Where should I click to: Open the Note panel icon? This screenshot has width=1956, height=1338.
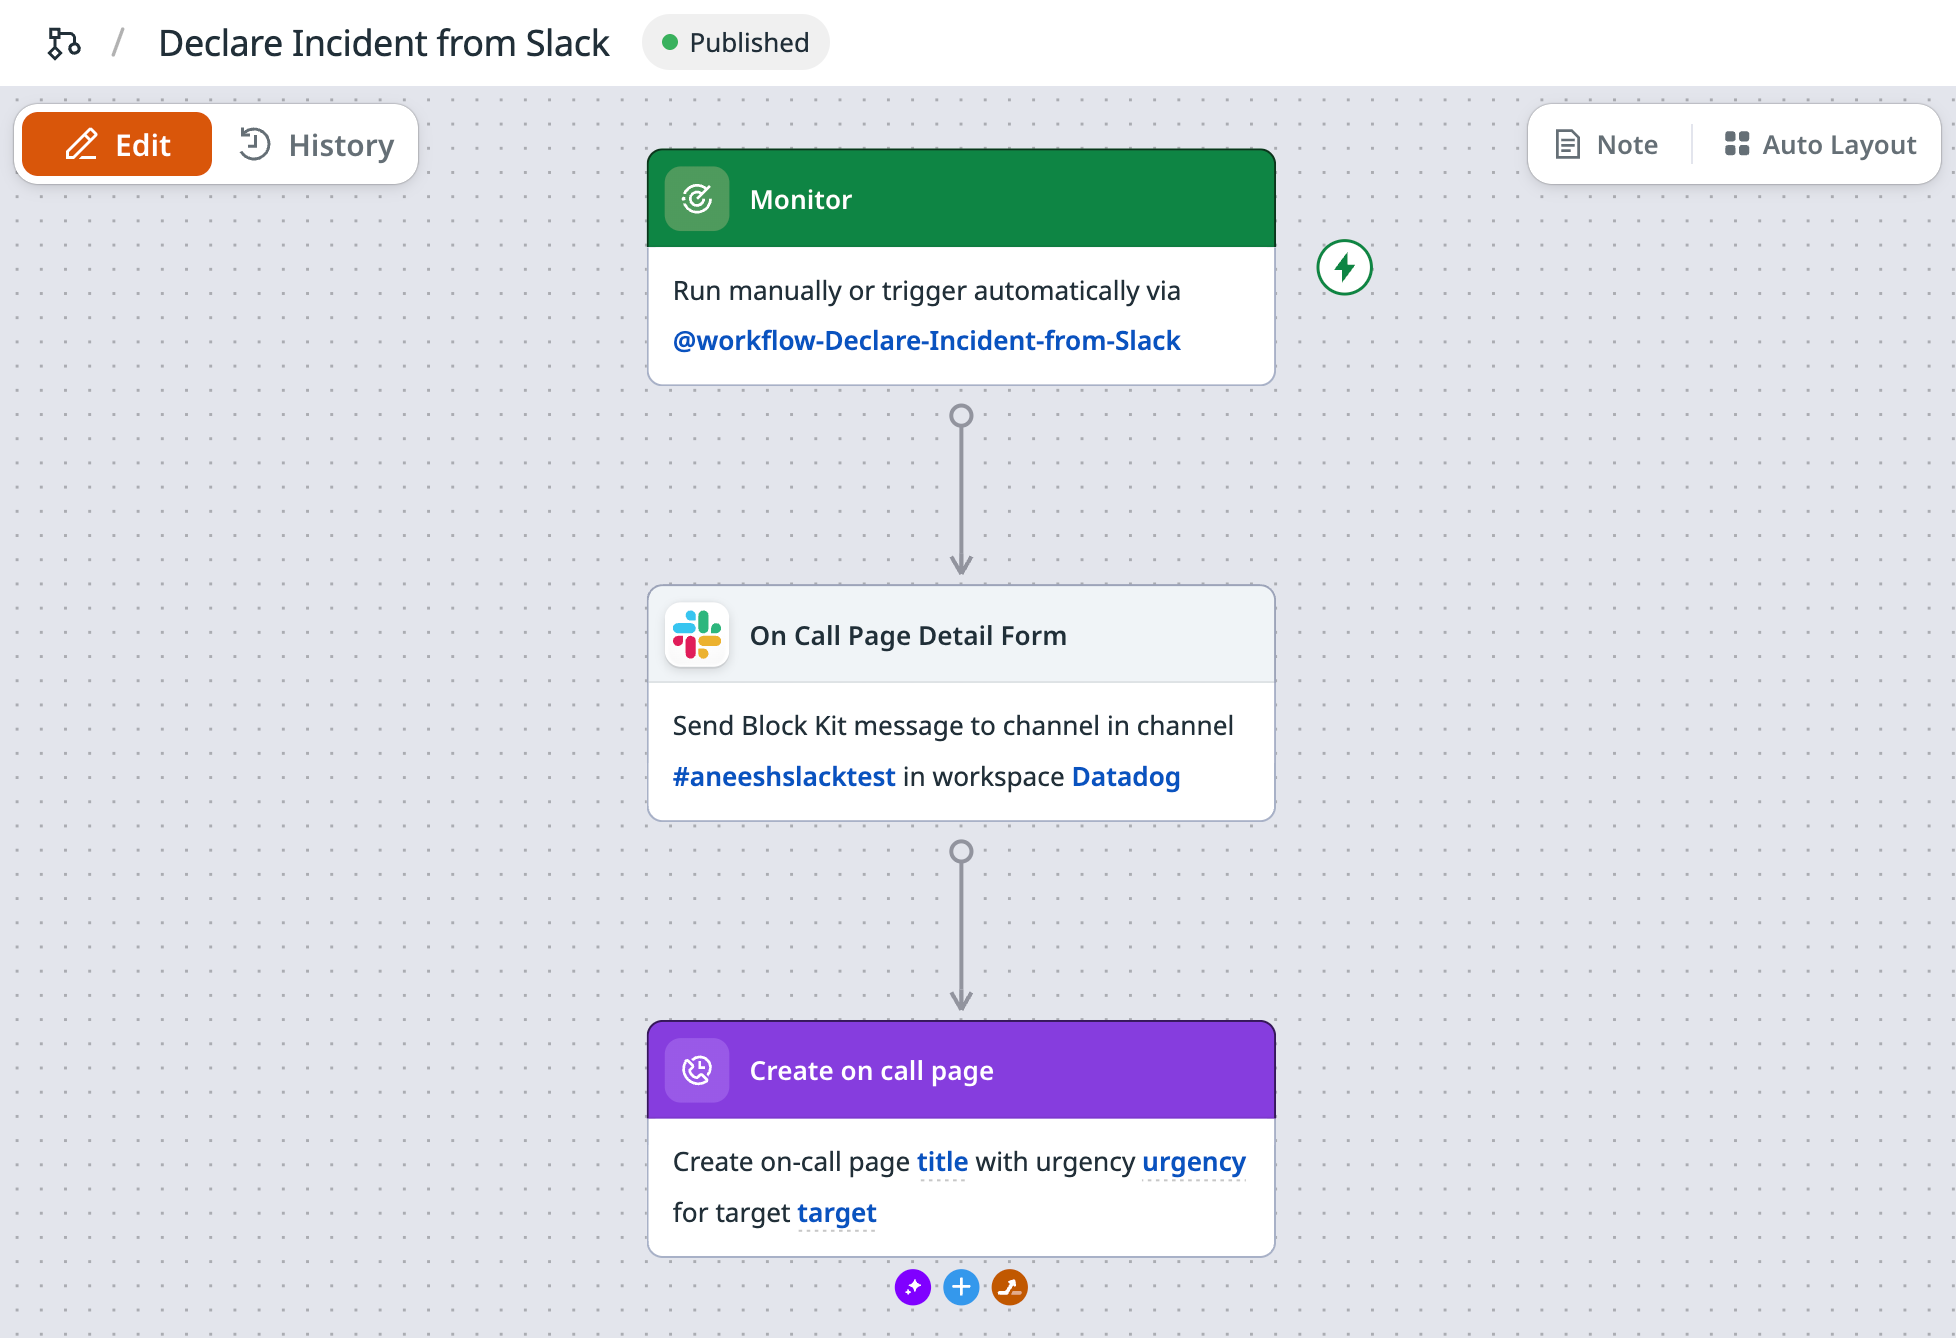pyautogui.click(x=1567, y=144)
